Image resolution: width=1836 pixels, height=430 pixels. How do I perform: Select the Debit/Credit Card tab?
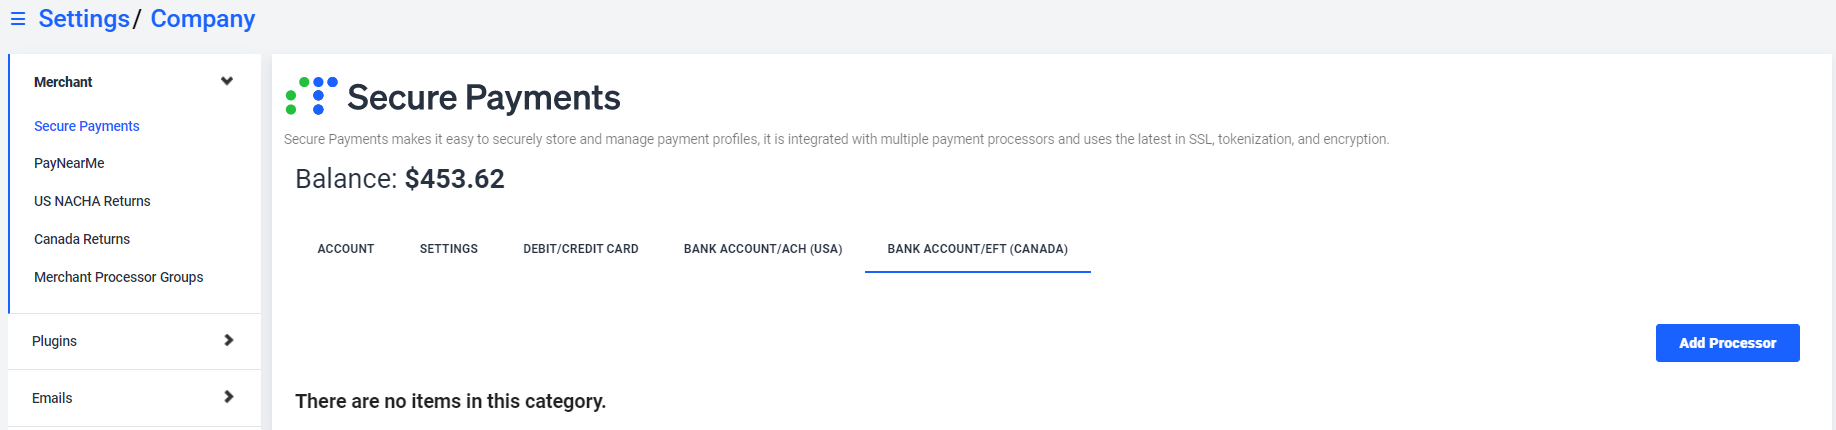(581, 249)
